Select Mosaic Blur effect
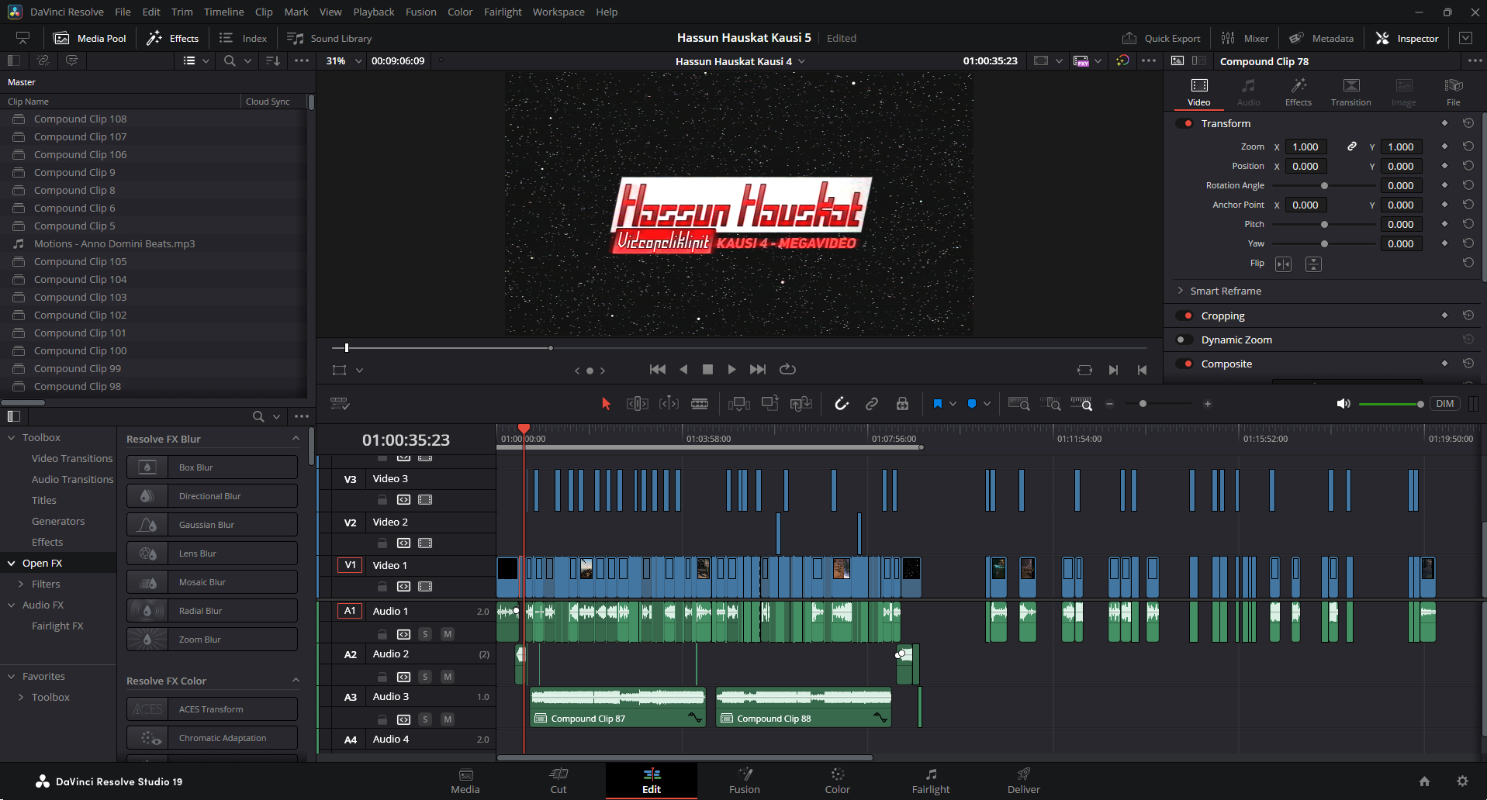 [212, 582]
